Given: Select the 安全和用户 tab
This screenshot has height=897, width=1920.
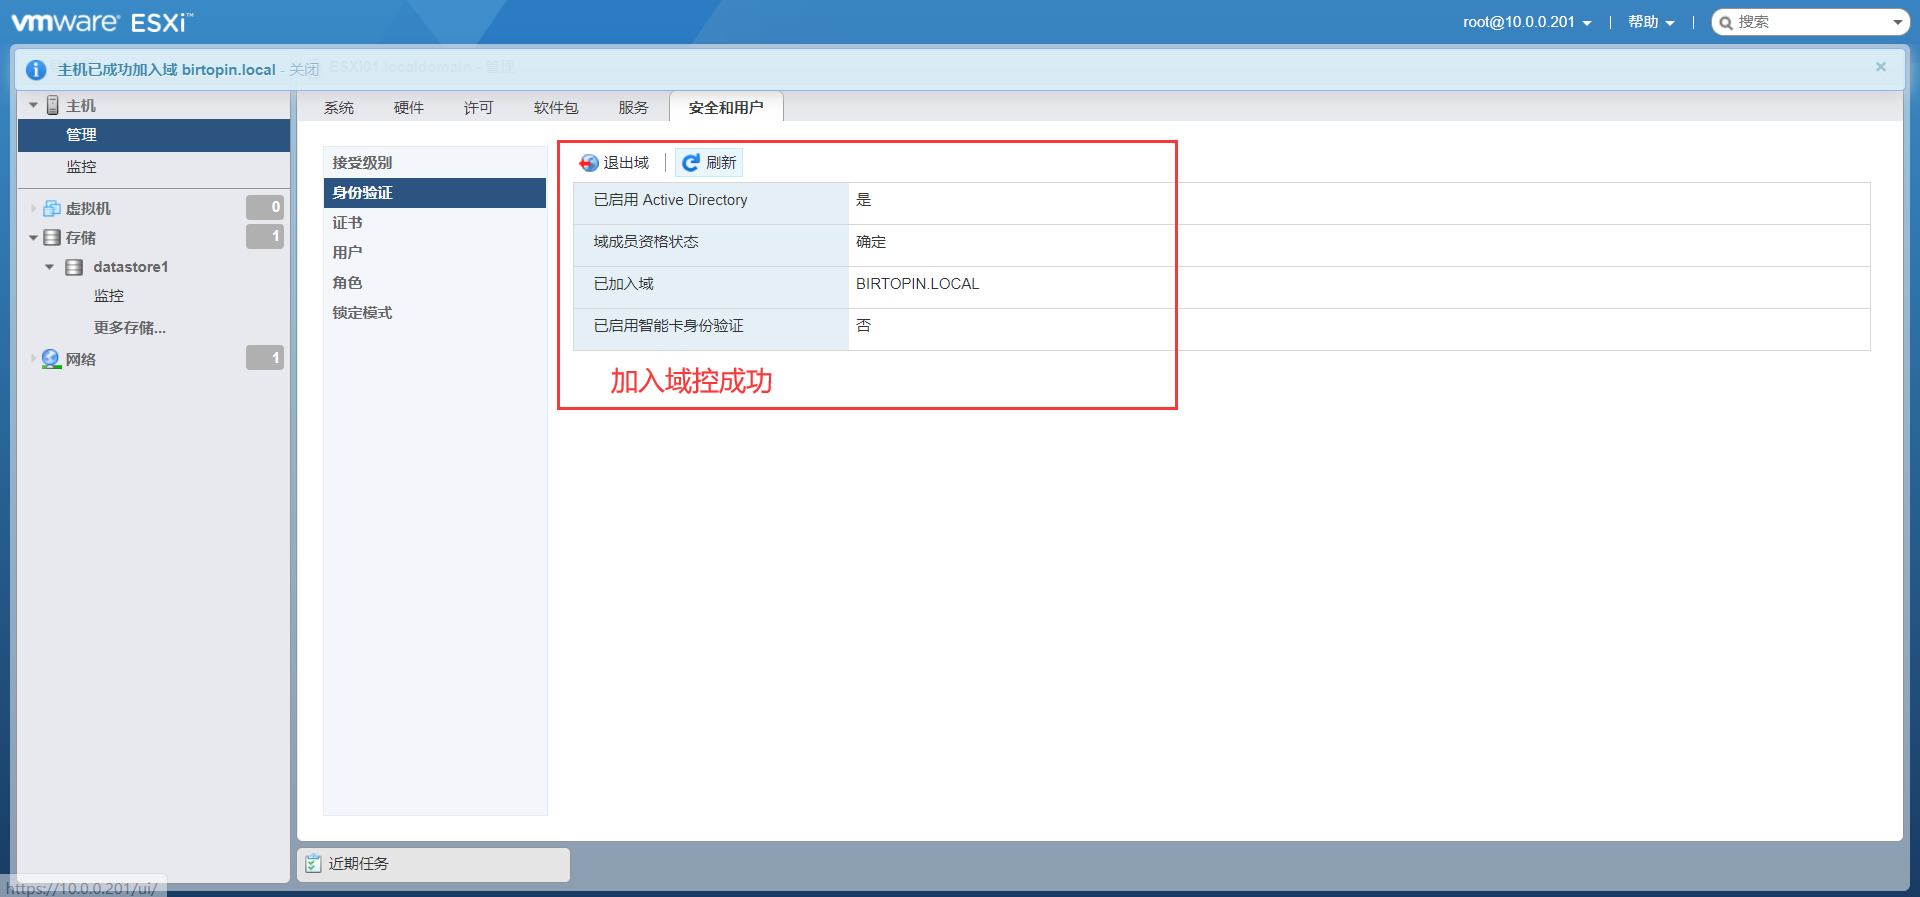Looking at the screenshot, I should (726, 107).
